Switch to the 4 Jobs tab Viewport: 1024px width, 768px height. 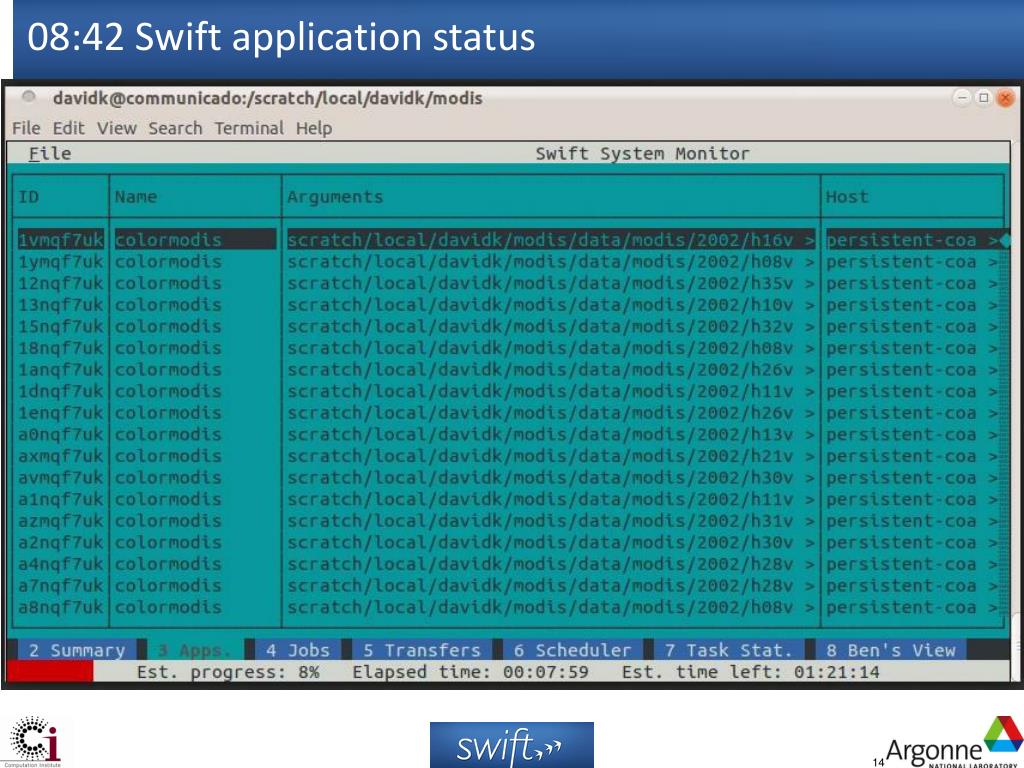298,650
